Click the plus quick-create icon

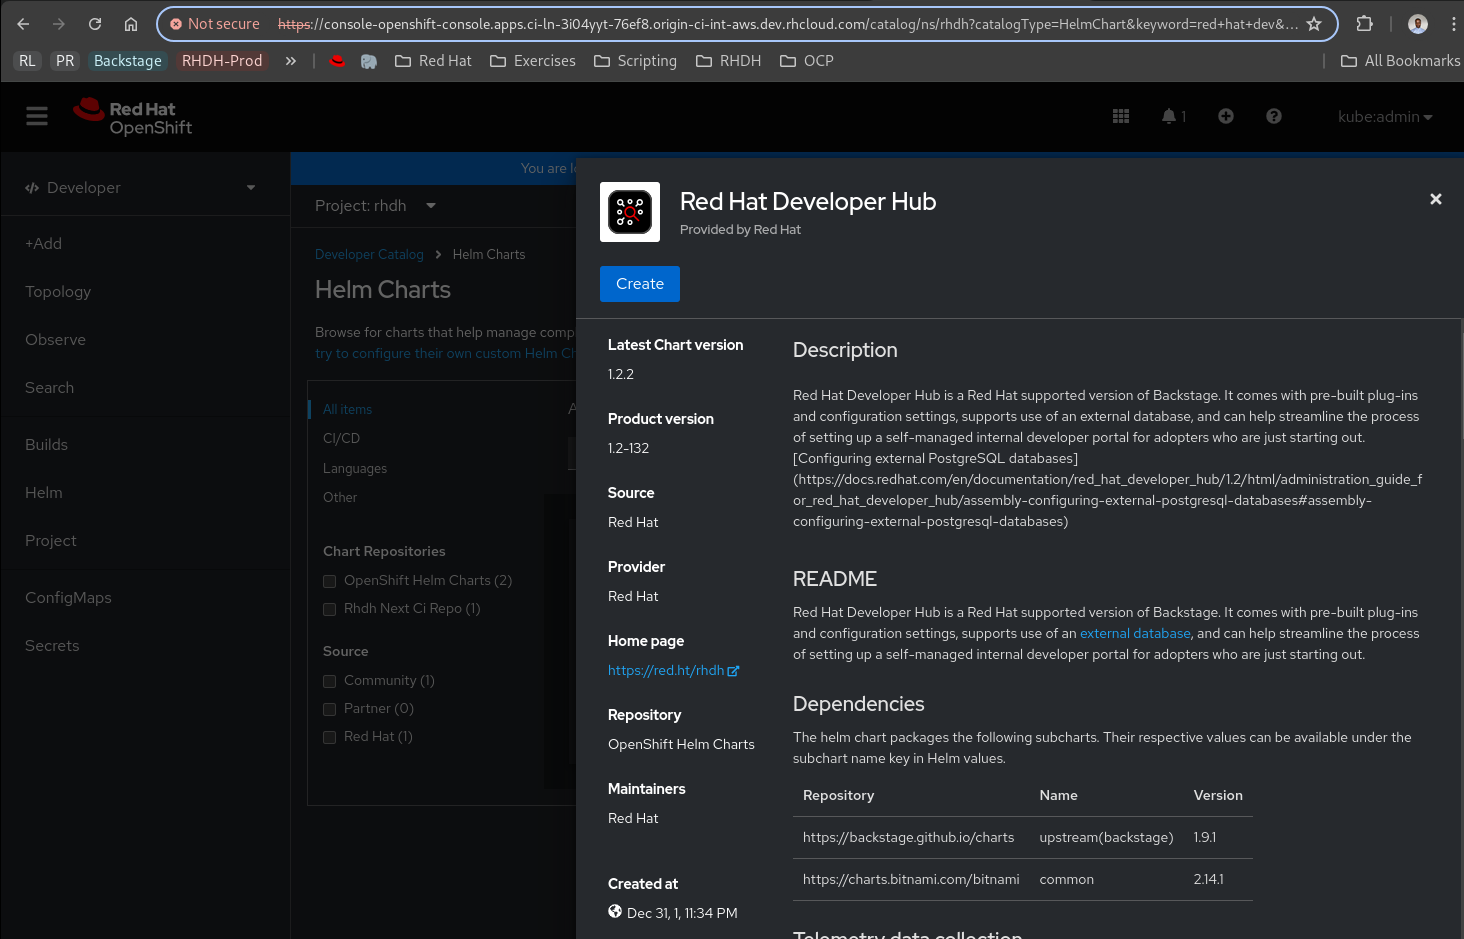tap(1226, 117)
